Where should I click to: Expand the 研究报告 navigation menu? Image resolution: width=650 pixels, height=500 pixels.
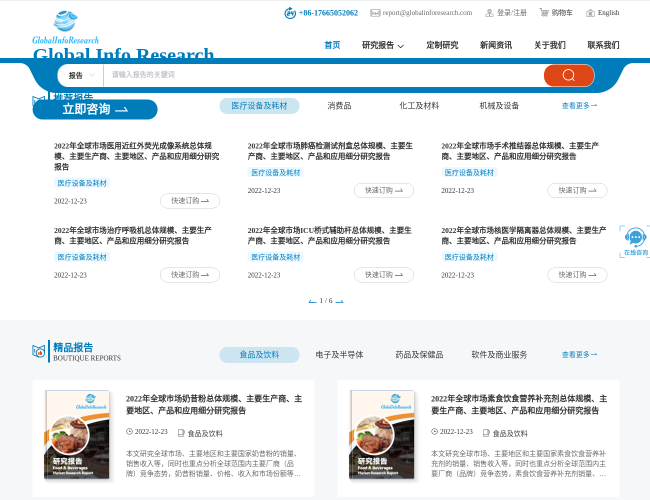click(x=383, y=45)
